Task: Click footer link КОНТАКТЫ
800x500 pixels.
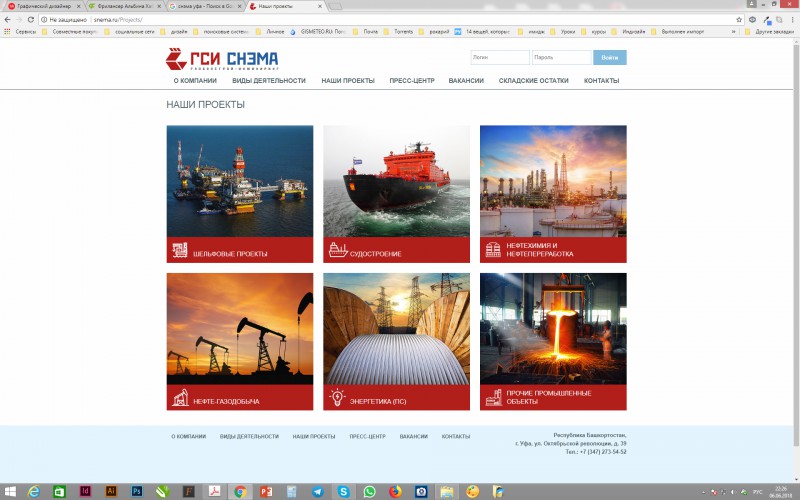Action: click(456, 436)
